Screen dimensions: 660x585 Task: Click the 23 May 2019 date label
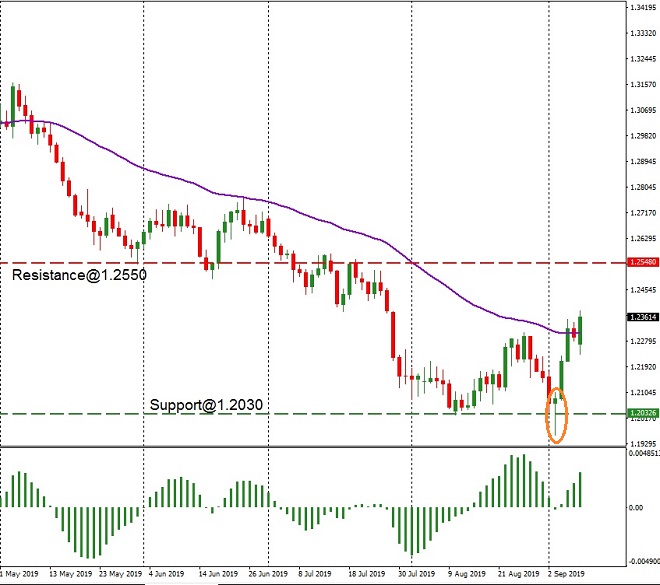[x=120, y=574]
